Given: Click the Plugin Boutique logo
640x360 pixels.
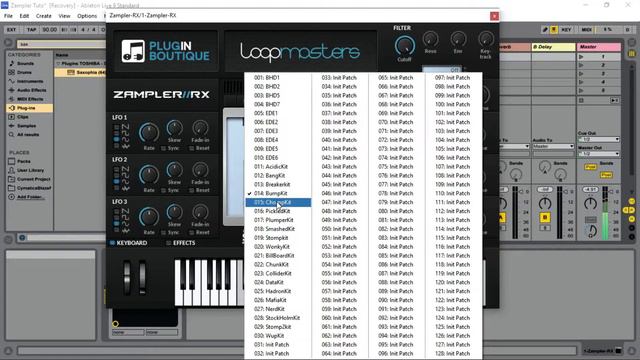Looking at the screenshot, I should click(166, 51).
